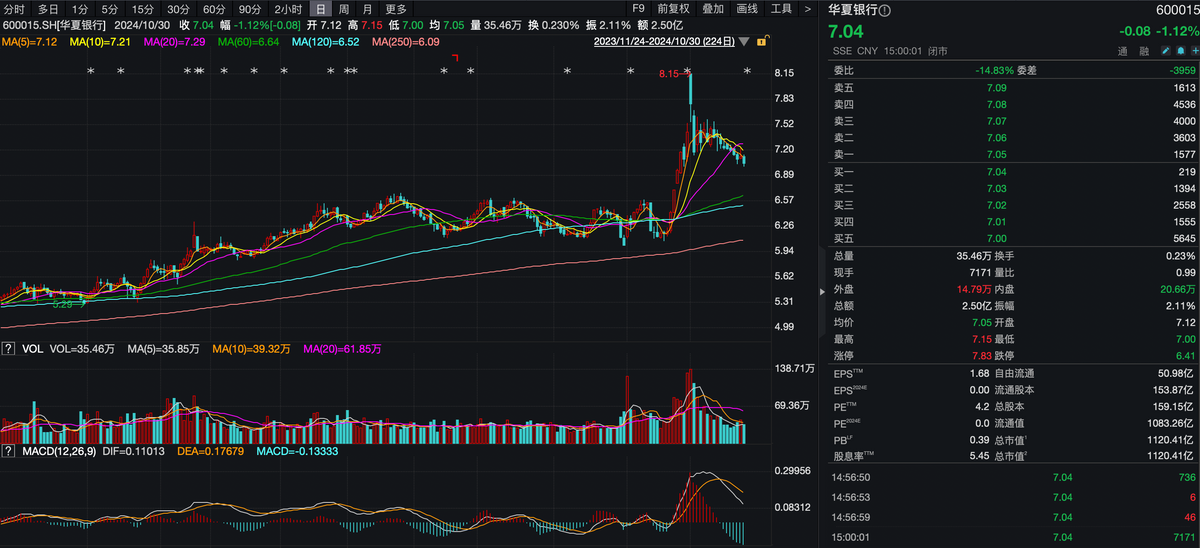Image resolution: width=1200 pixels, height=548 pixels.
Task: Click the MA(250)=6.09 indicator label
Action: [408, 42]
